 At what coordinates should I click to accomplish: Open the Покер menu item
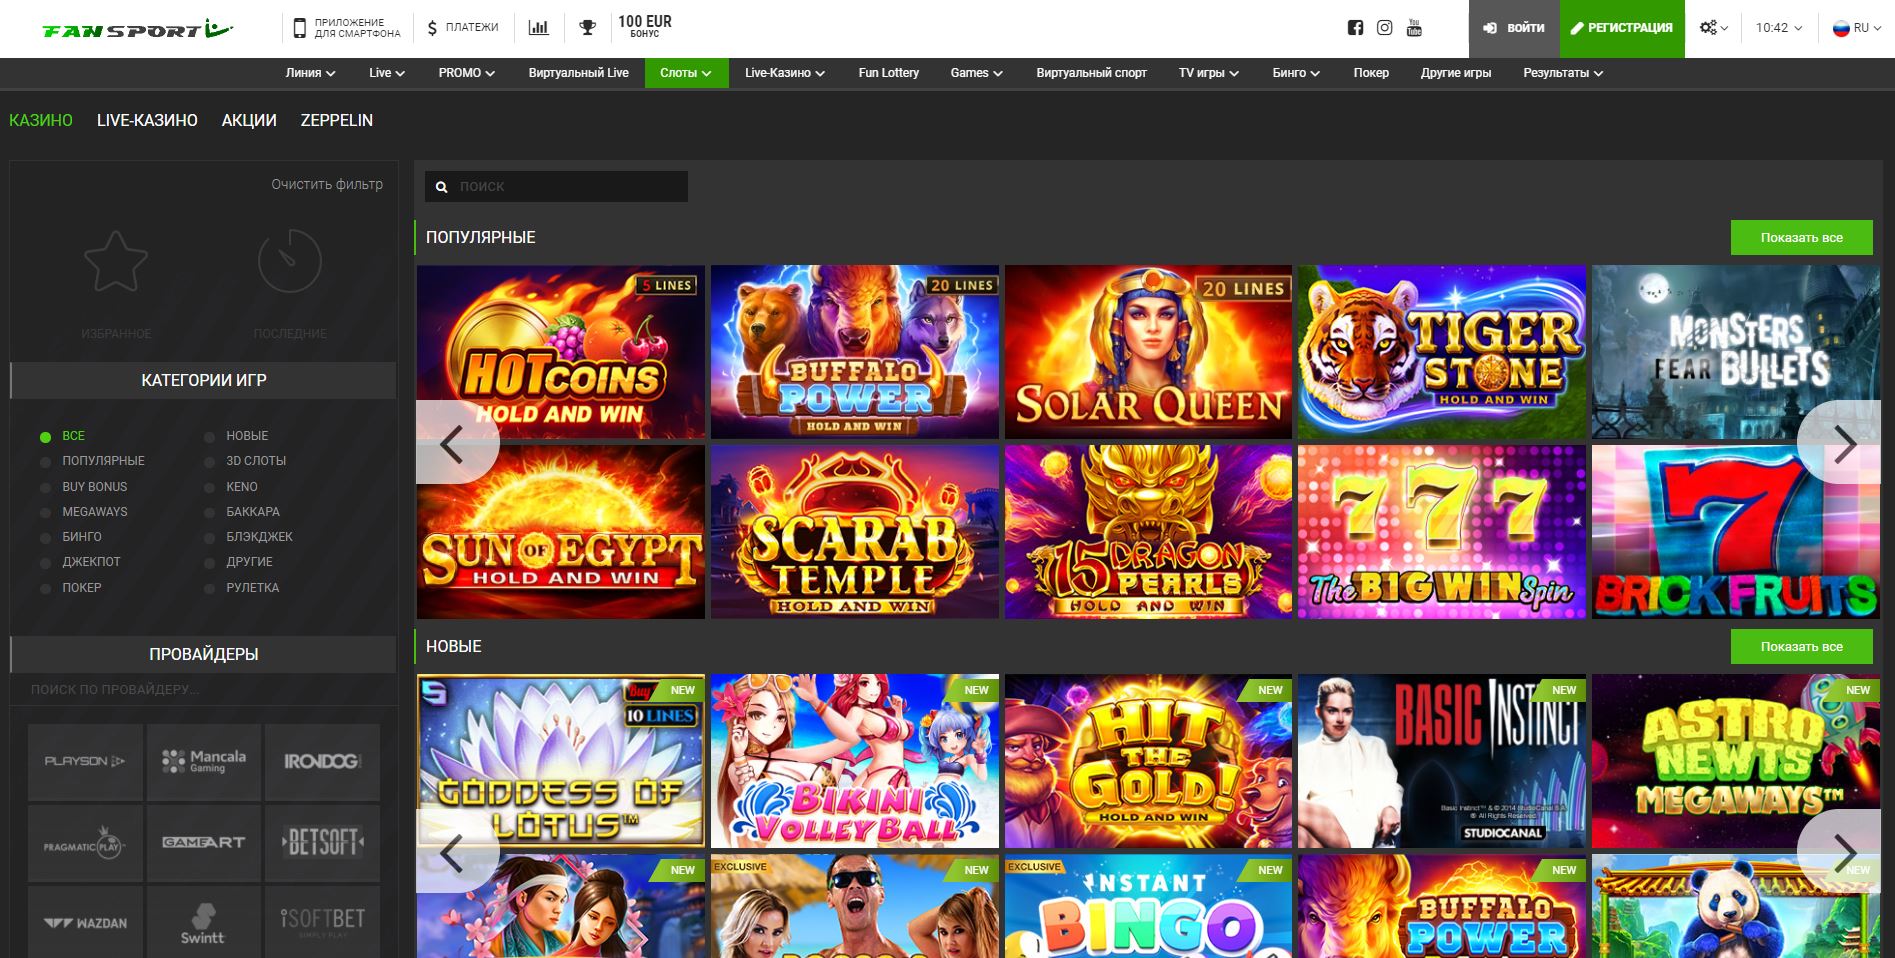1371,73
